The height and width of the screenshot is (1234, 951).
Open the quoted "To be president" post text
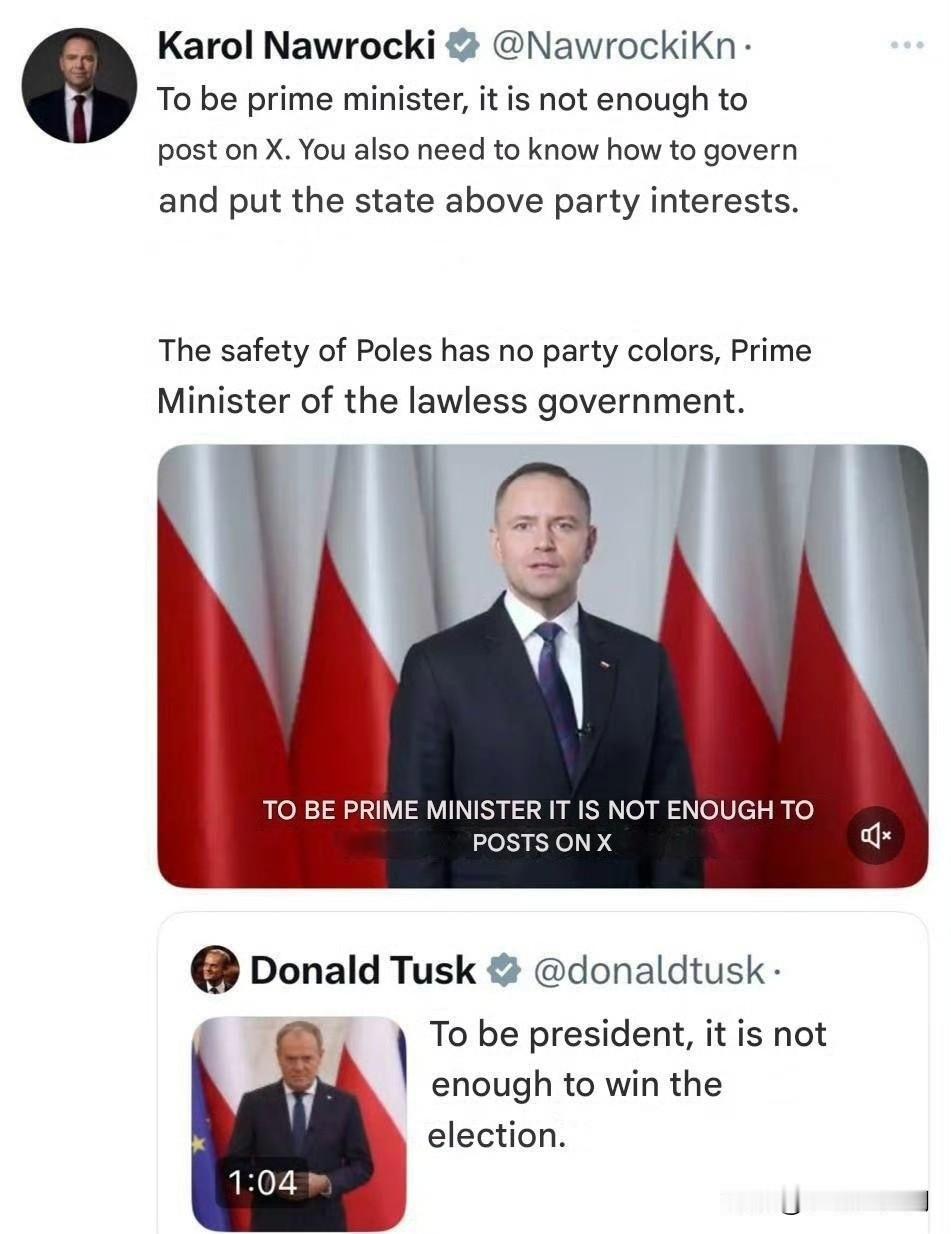[627, 1084]
